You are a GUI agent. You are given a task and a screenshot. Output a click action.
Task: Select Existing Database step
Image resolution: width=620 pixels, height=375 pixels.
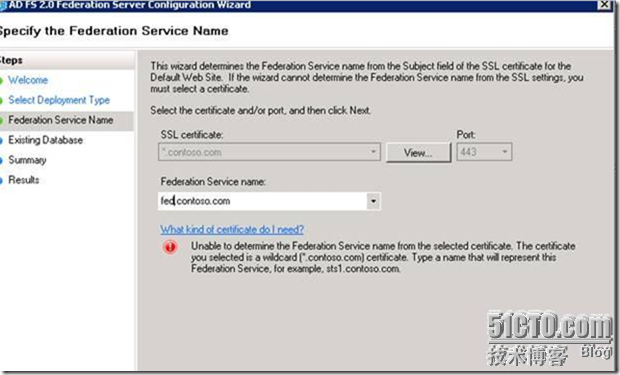click(45, 140)
